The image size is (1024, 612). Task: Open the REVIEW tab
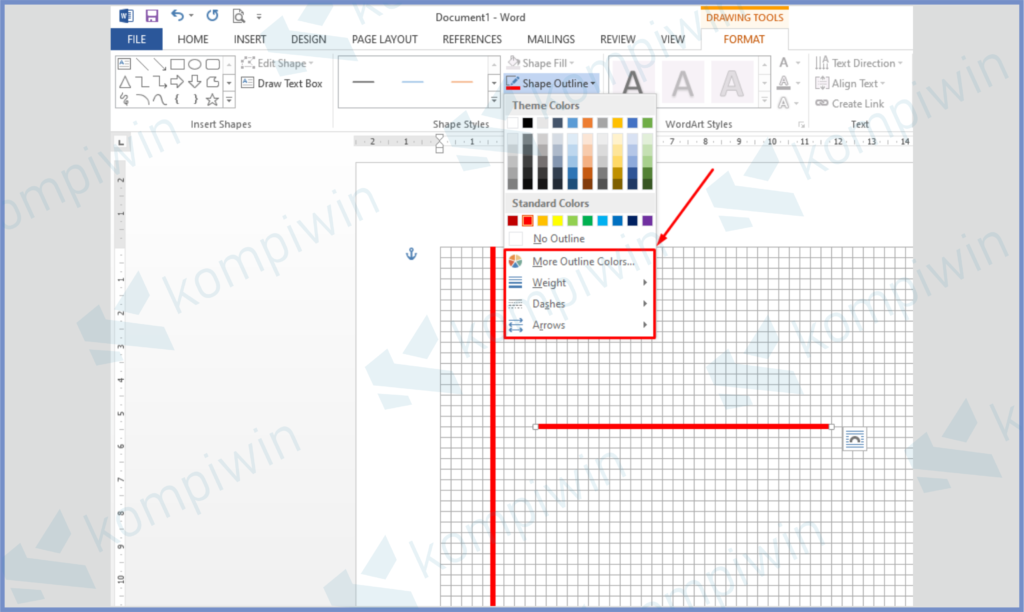coord(617,39)
